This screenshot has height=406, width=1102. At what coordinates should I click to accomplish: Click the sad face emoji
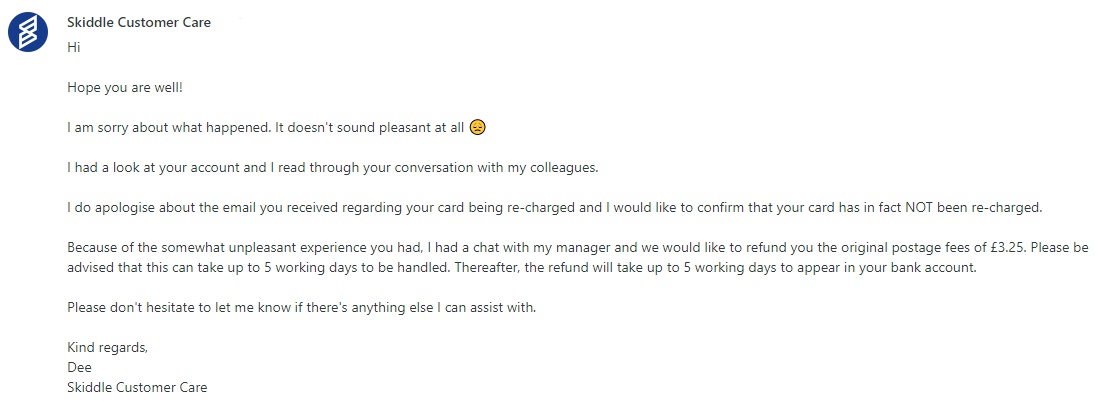(478, 128)
